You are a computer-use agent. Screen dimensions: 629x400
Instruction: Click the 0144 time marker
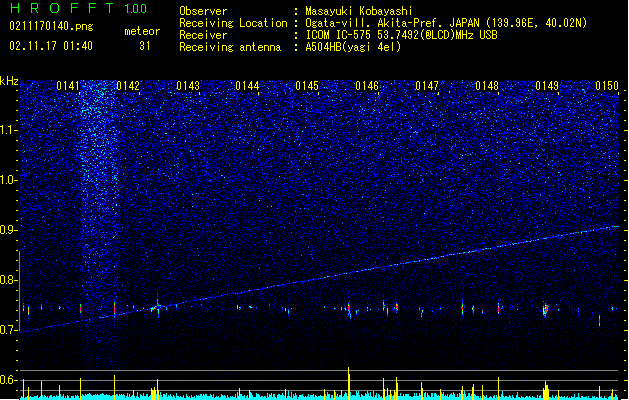click(247, 86)
